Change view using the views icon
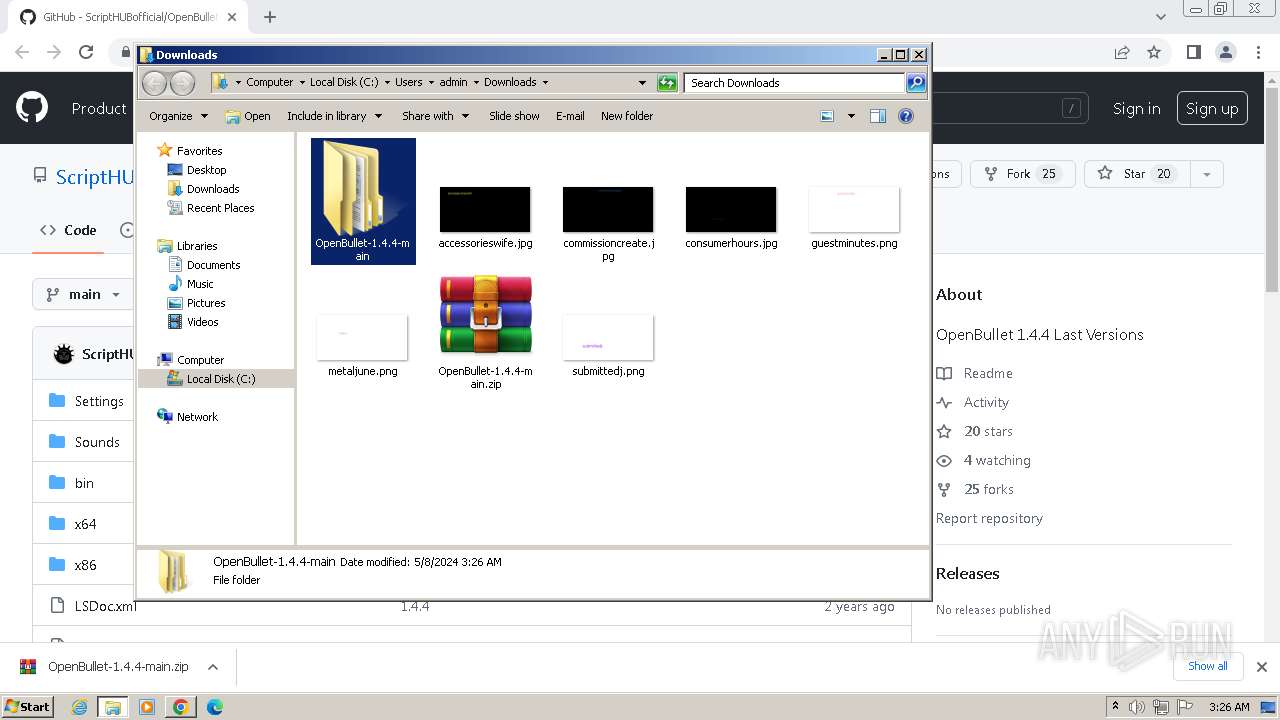Viewport: 1280px width, 720px height. click(x=827, y=116)
